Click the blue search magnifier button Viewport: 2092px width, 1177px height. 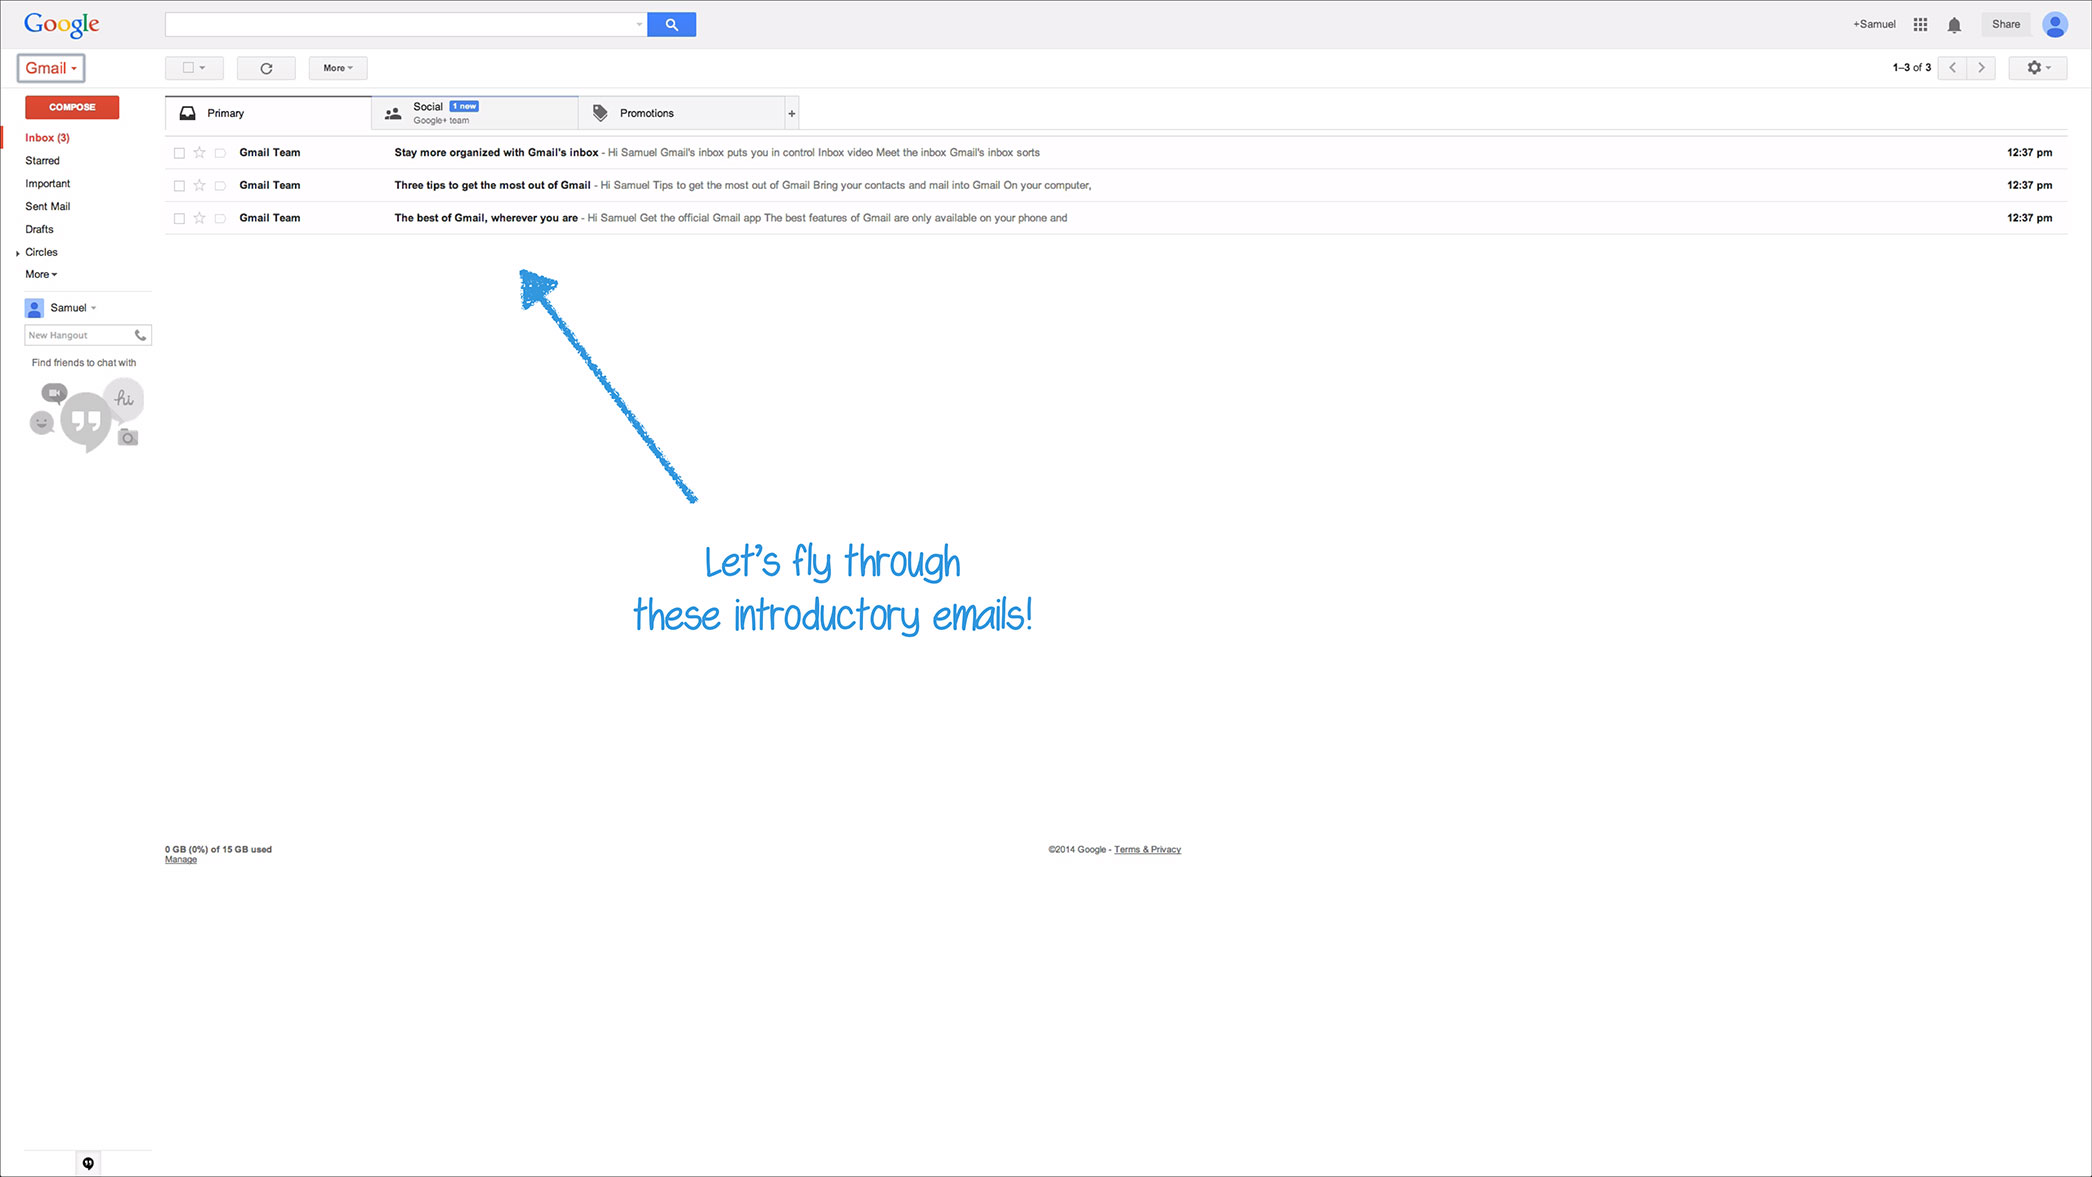(671, 24)
